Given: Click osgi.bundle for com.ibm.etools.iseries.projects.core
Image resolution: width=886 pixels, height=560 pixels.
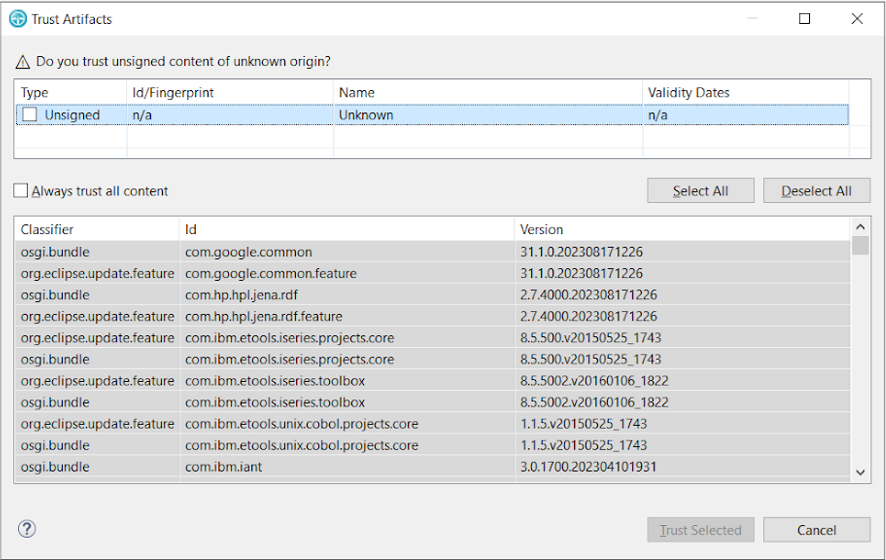Looking at the screenshot, I should click(55, 359).
